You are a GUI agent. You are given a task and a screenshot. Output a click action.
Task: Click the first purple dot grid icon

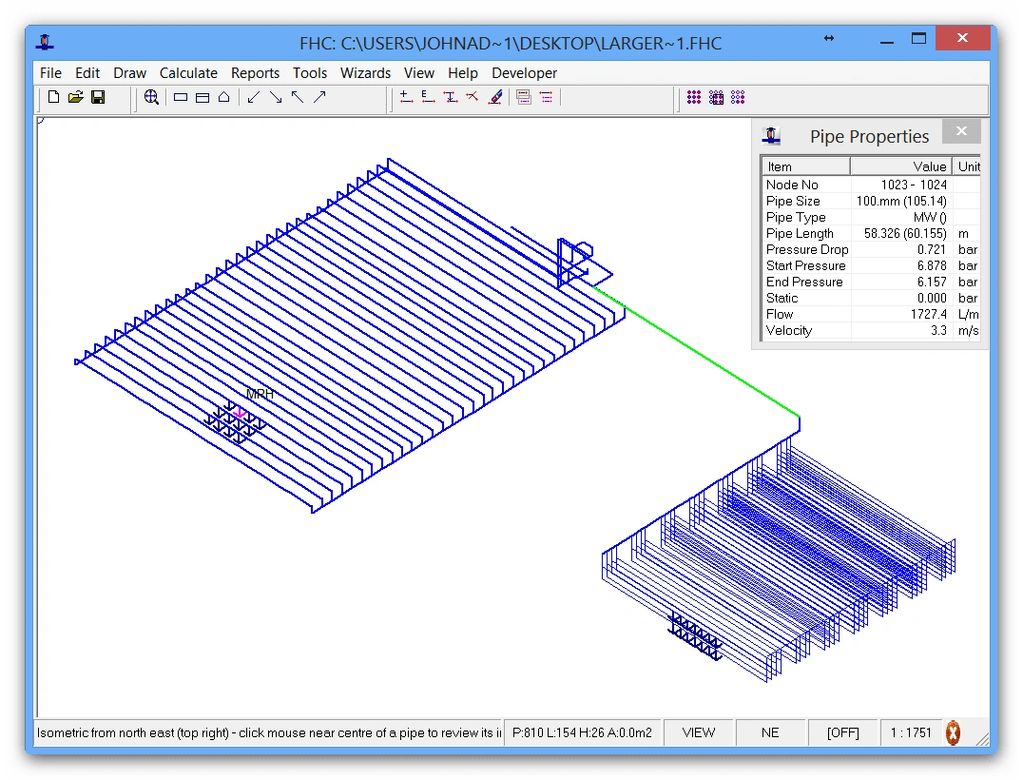coord(694,98)
